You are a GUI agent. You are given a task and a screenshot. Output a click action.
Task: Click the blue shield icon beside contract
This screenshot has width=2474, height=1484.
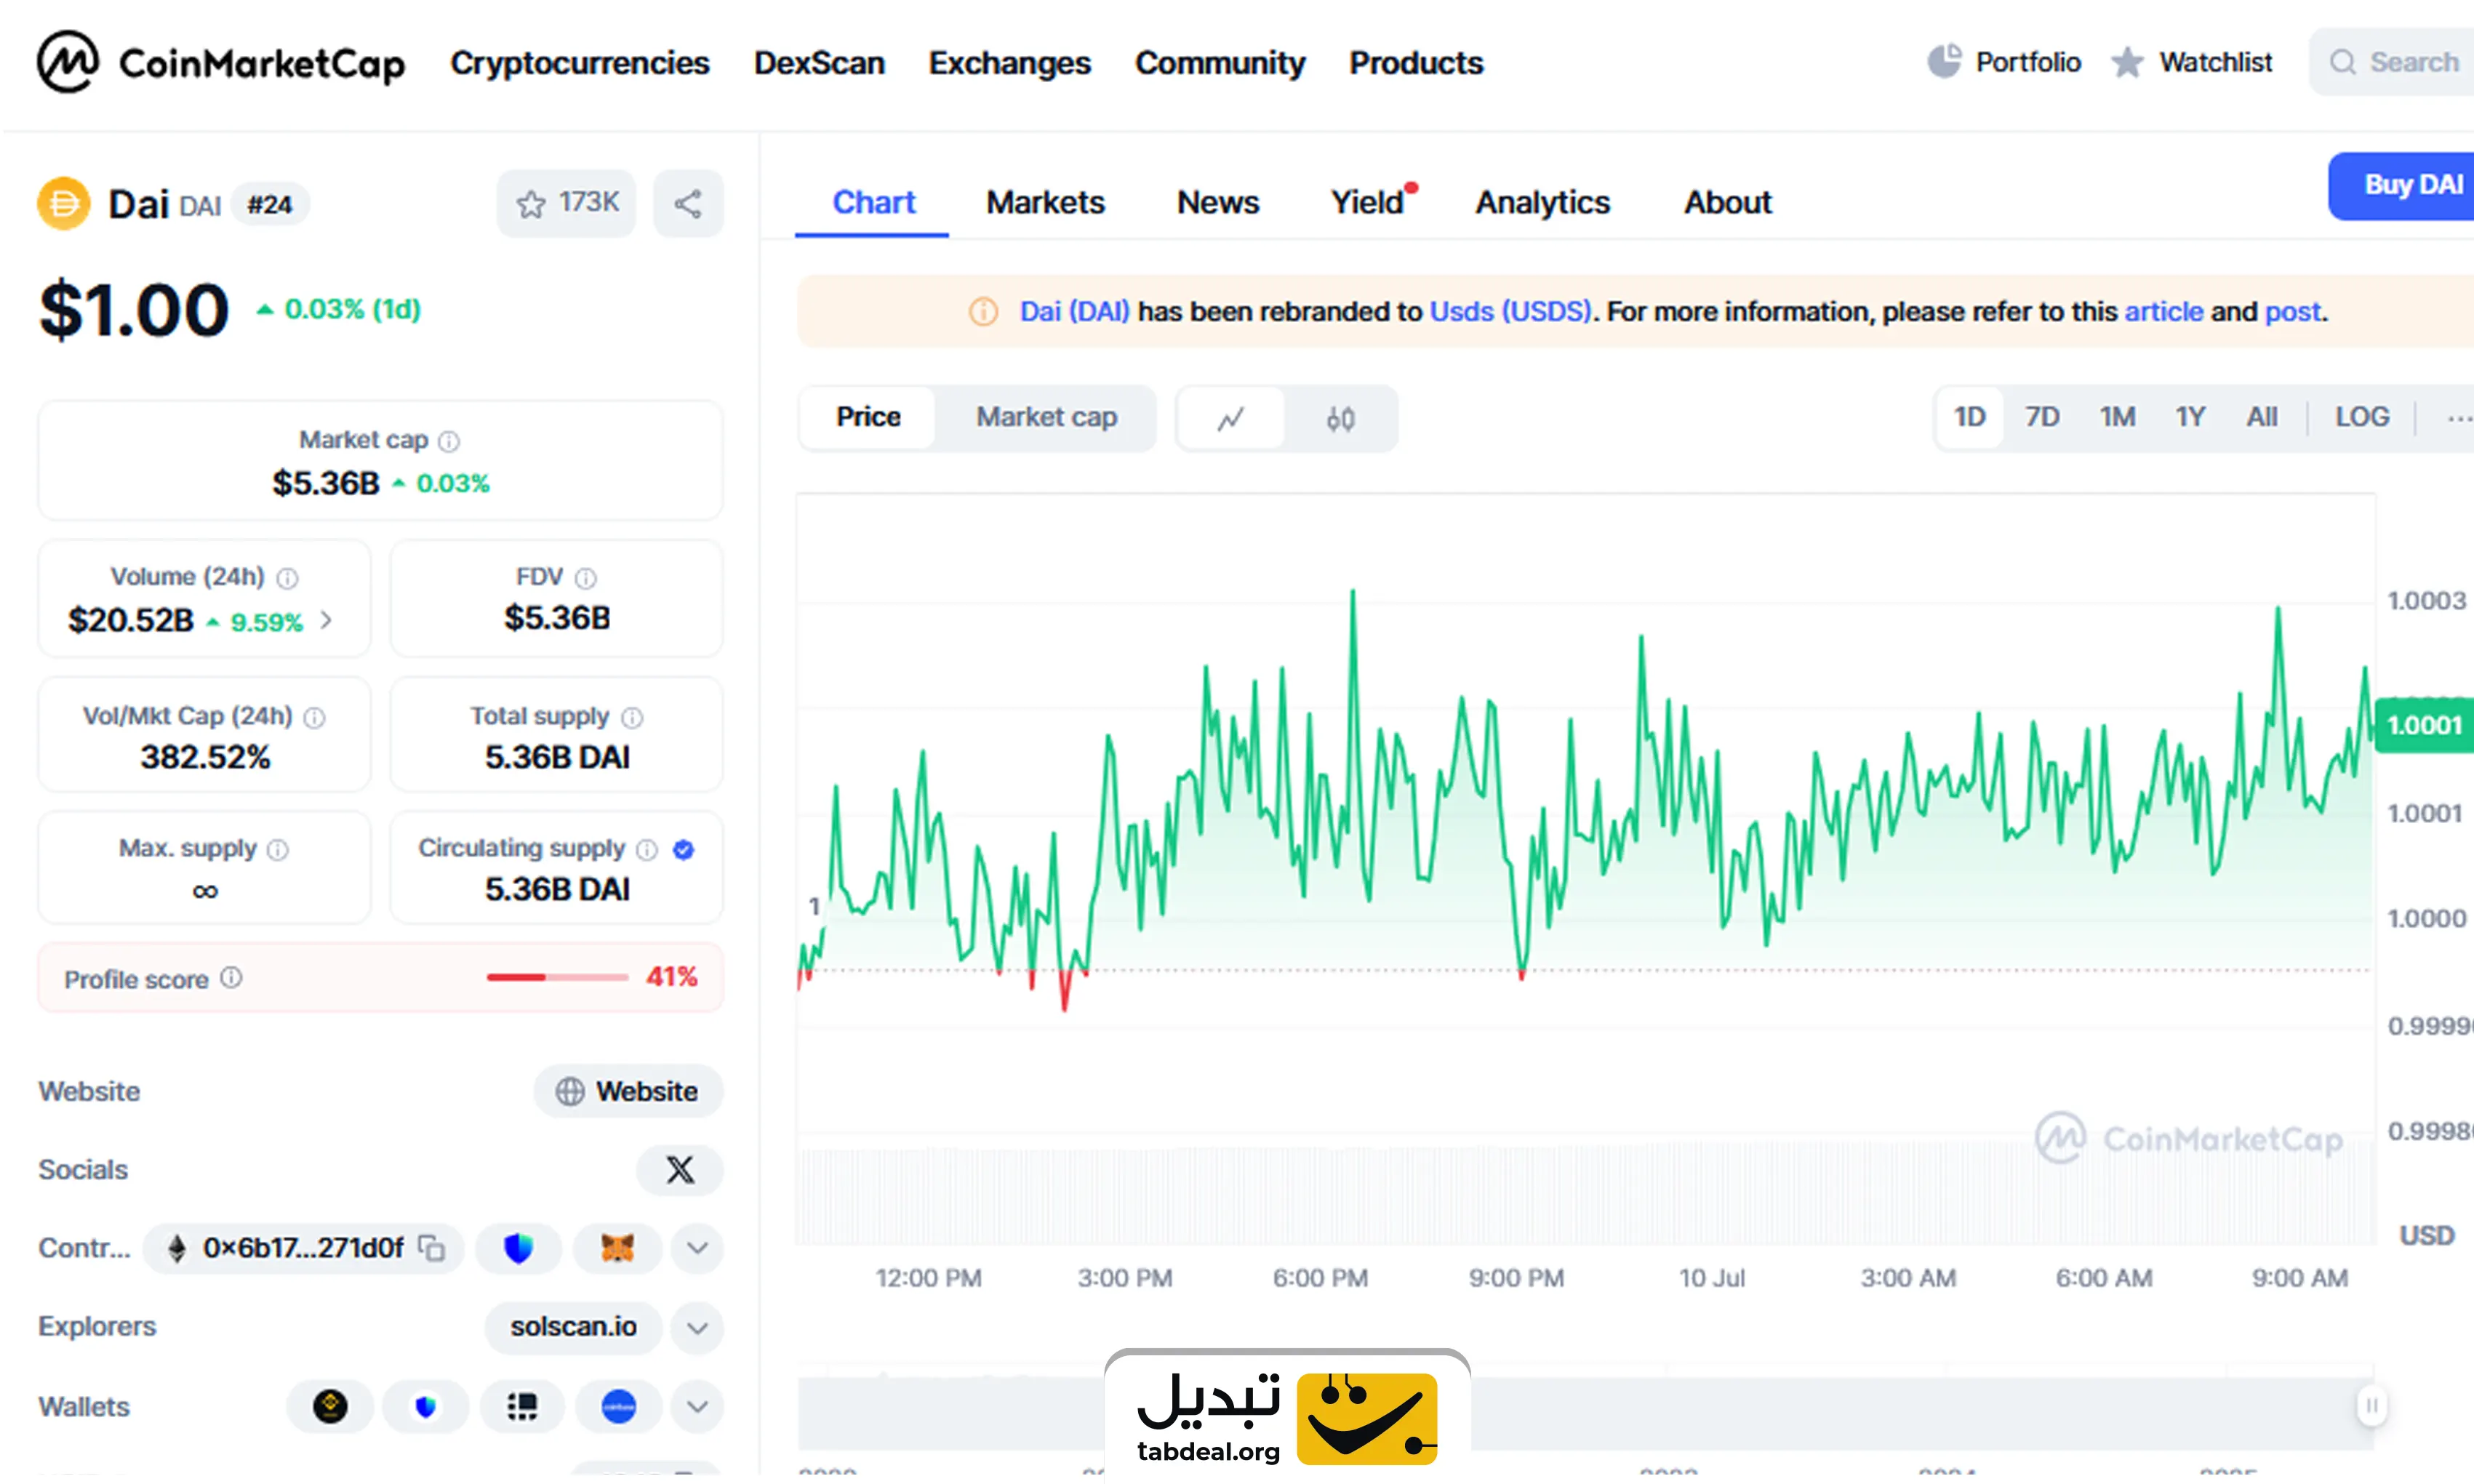[518, 1248]
